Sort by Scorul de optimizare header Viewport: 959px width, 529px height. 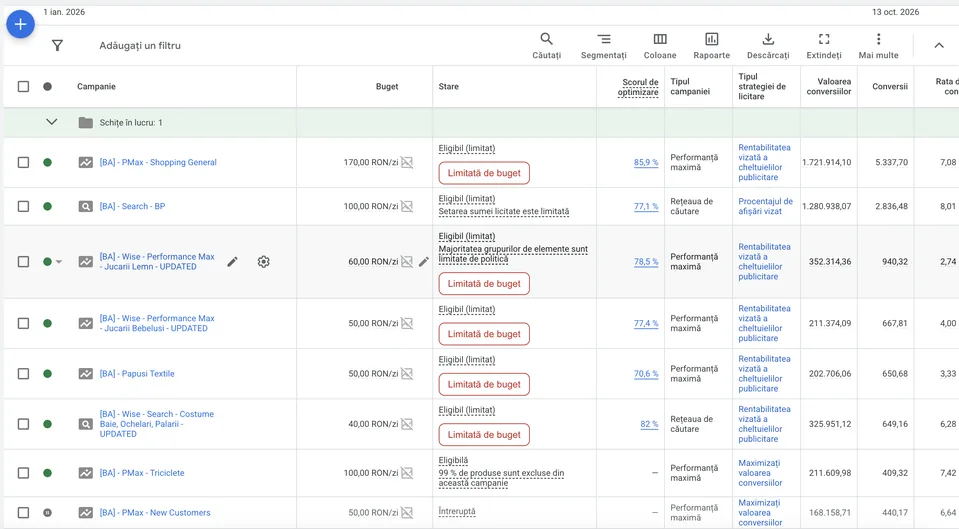[x=638, y=87]
